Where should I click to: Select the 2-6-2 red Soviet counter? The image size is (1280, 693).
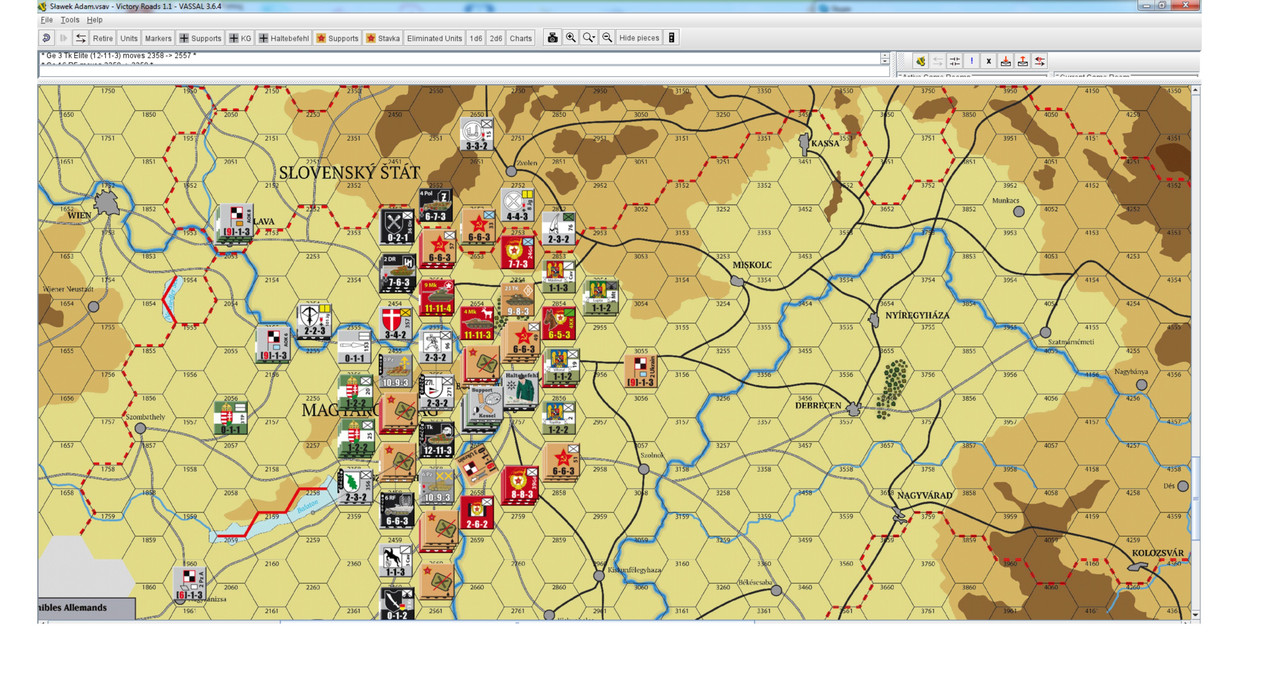[x=476, y=512]
